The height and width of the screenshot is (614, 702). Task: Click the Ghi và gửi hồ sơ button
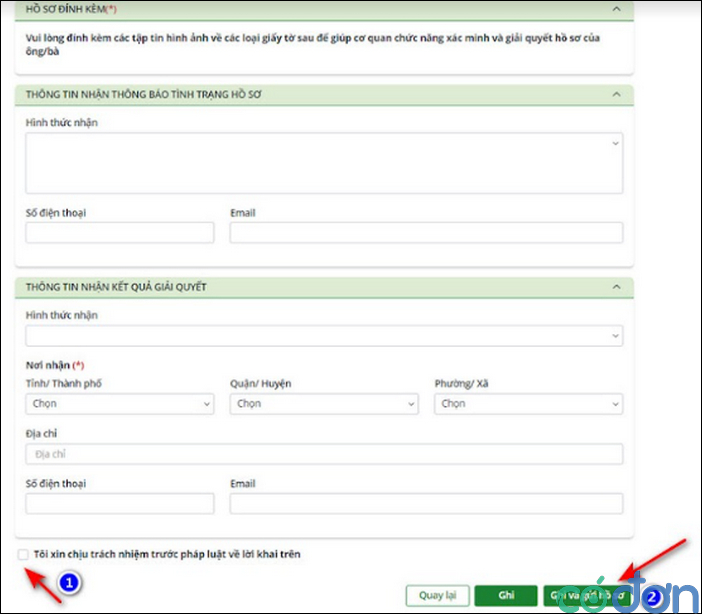click(587, 596)
